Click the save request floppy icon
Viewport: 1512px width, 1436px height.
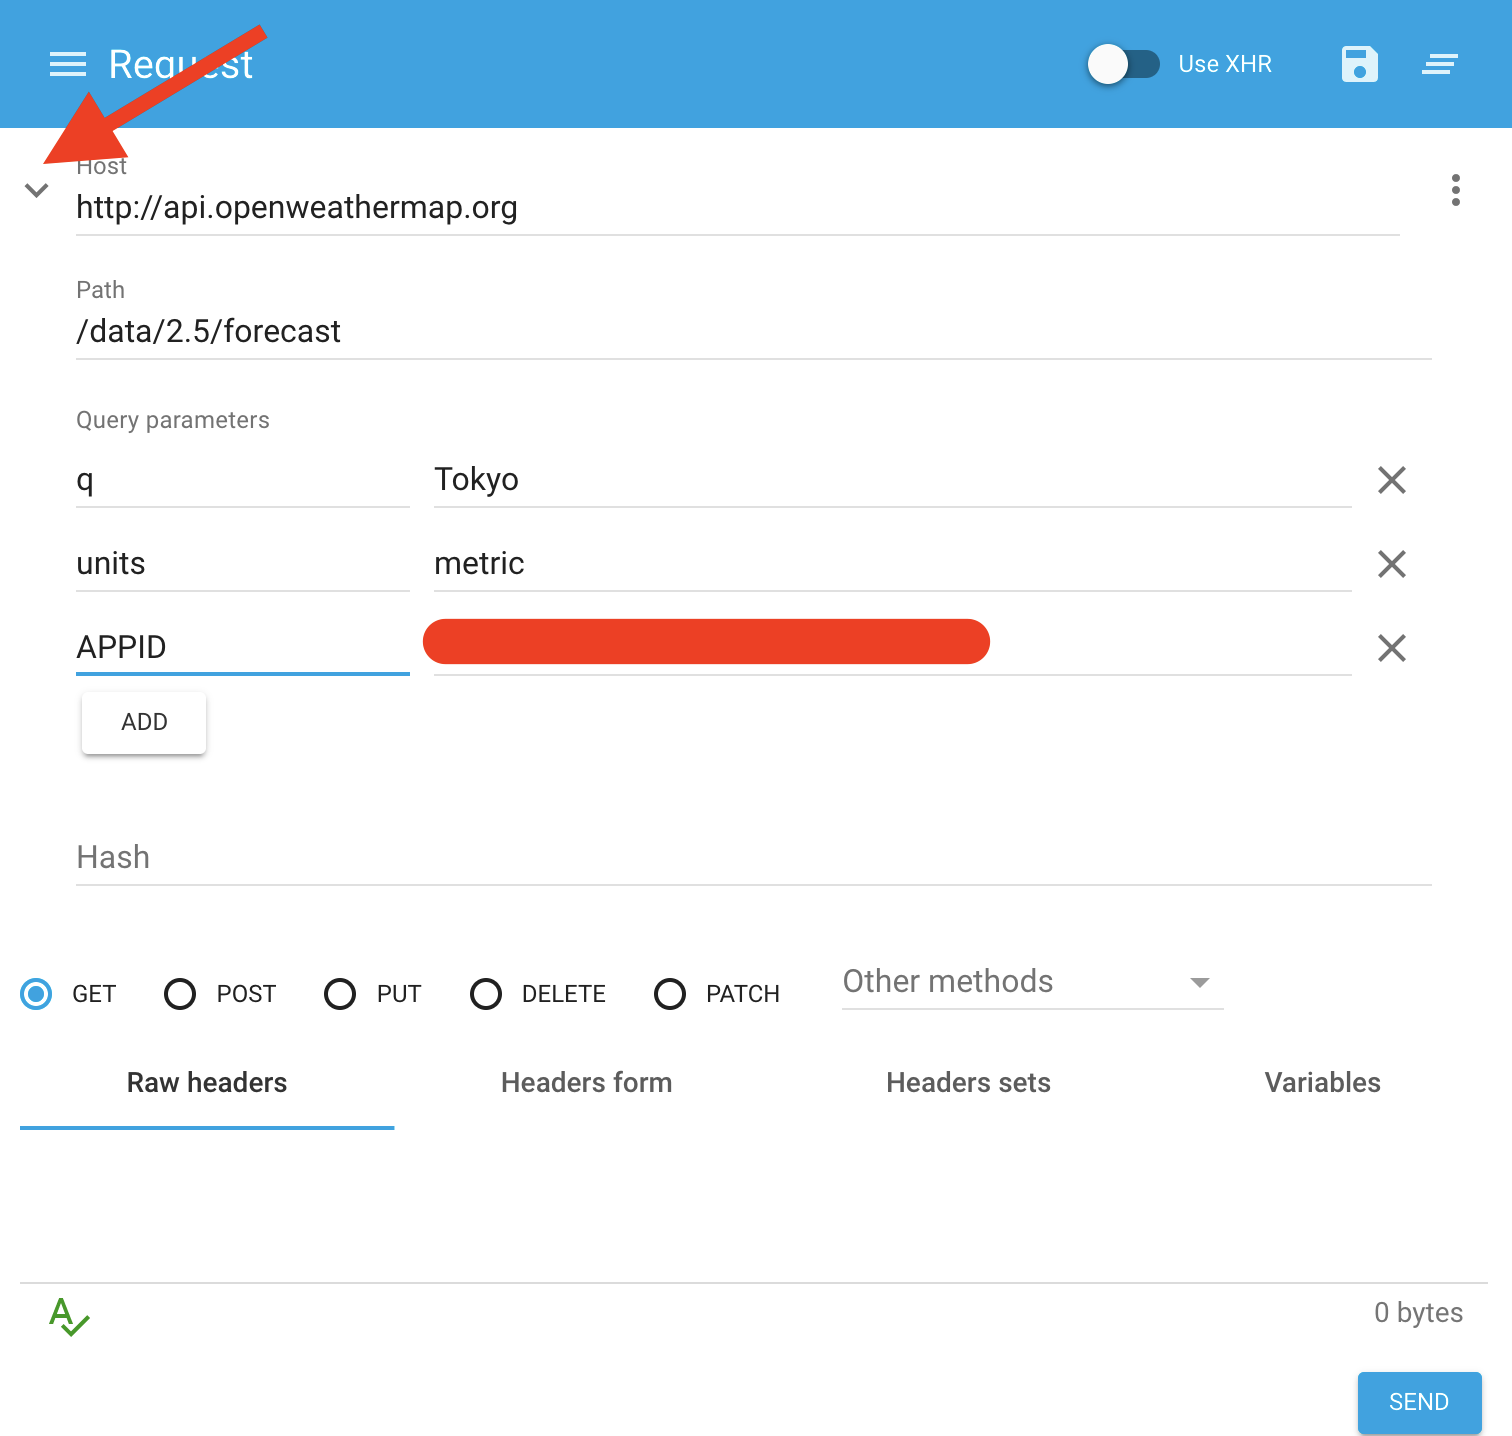pyautogui.click(x=1359, y=65)
